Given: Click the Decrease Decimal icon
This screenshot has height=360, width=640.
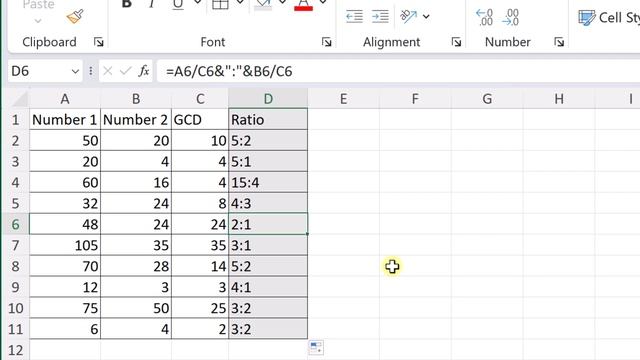Looking at the screenshot, I should click(x=510, y=17).
